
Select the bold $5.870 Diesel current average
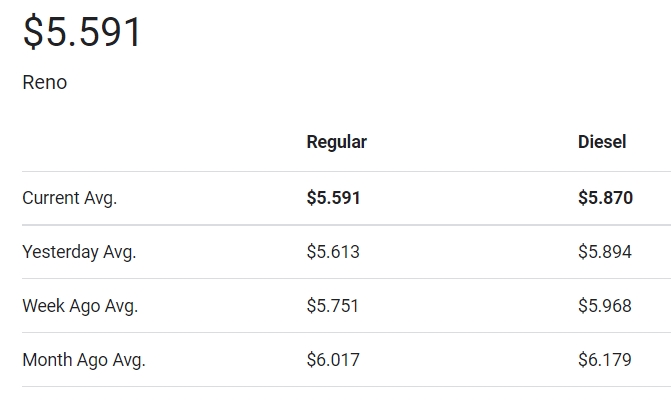point(605,198)
